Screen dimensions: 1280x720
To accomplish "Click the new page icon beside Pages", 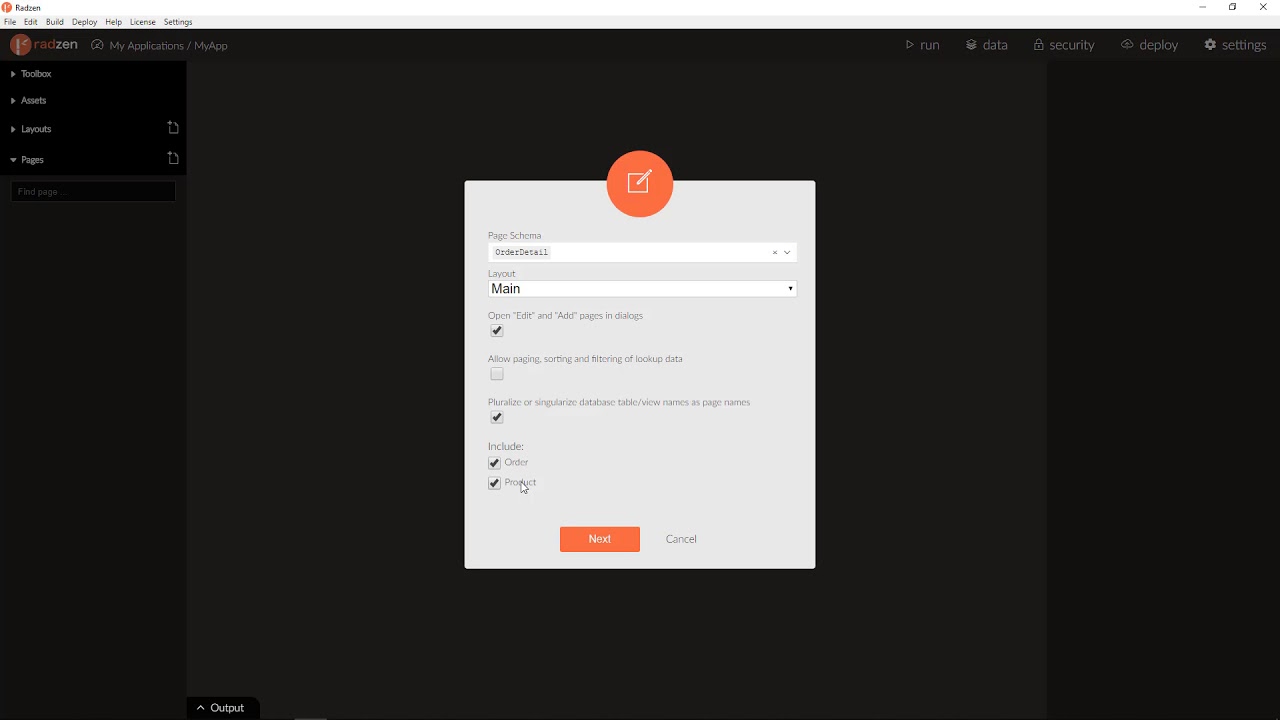I will point(173,159).
